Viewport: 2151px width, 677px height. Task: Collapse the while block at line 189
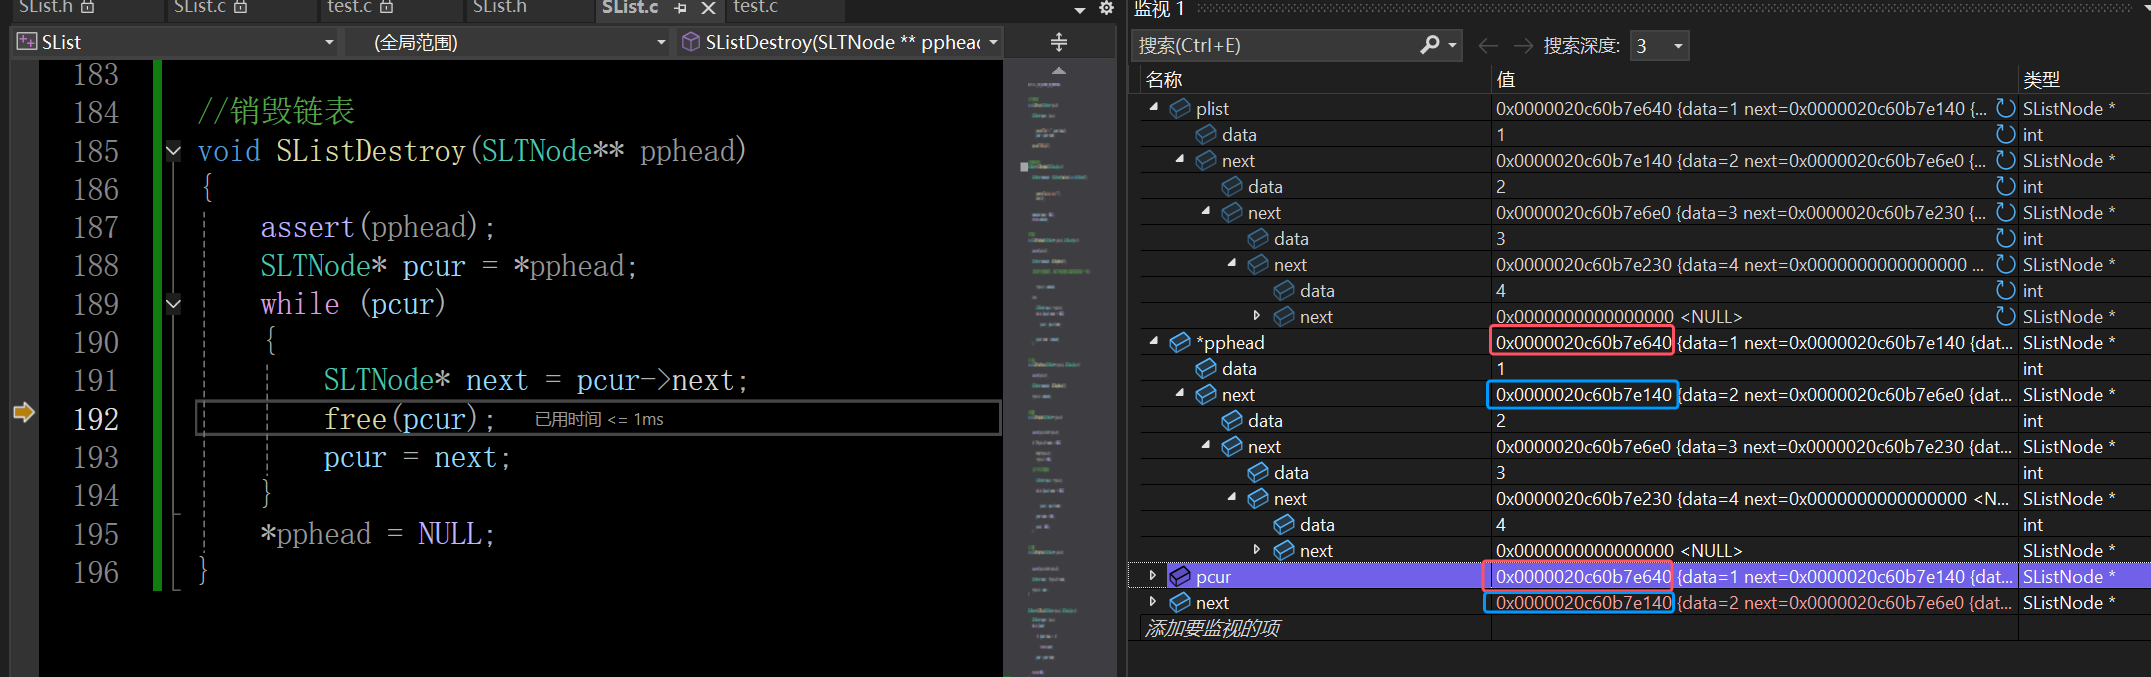(x=173, y=304)
